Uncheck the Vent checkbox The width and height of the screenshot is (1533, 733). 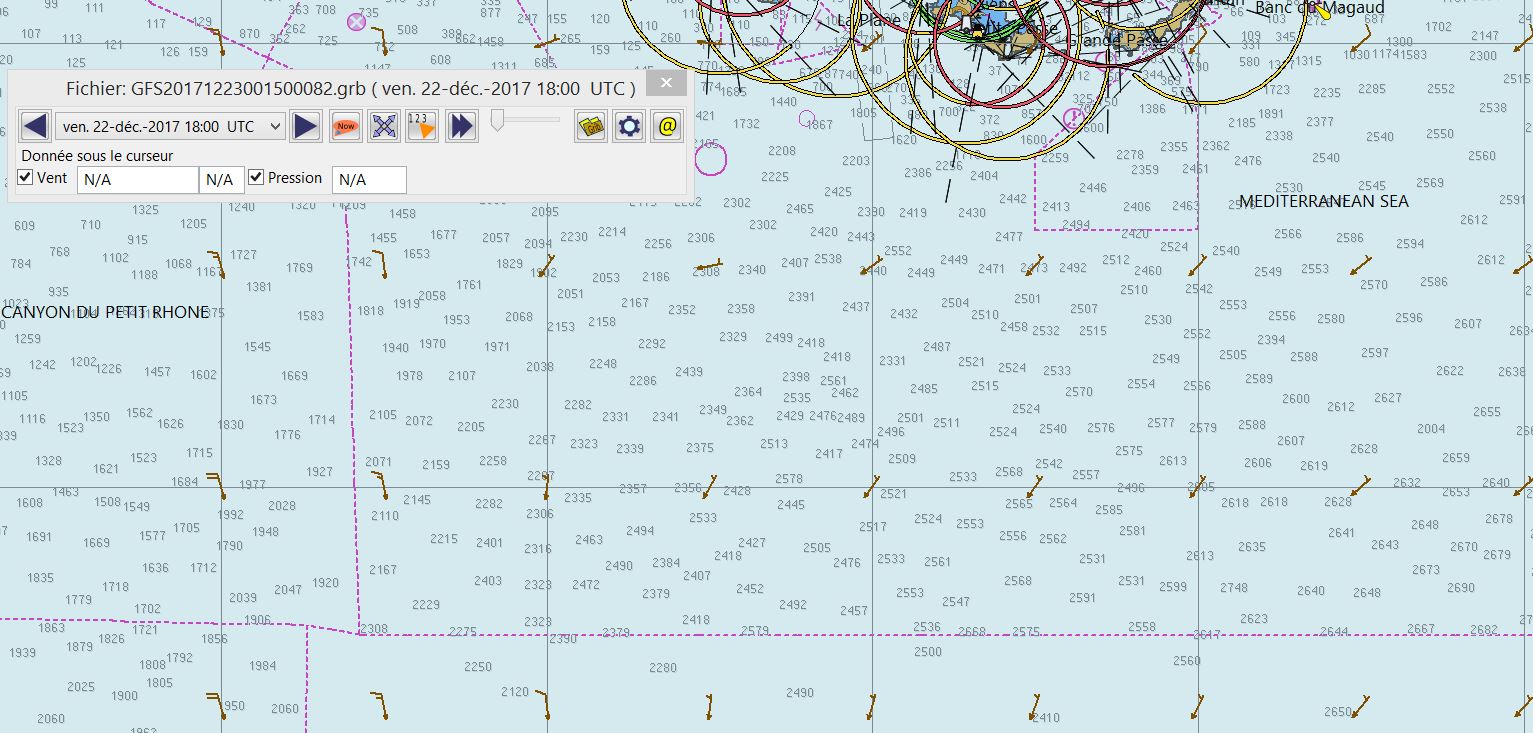click(26, 178)
